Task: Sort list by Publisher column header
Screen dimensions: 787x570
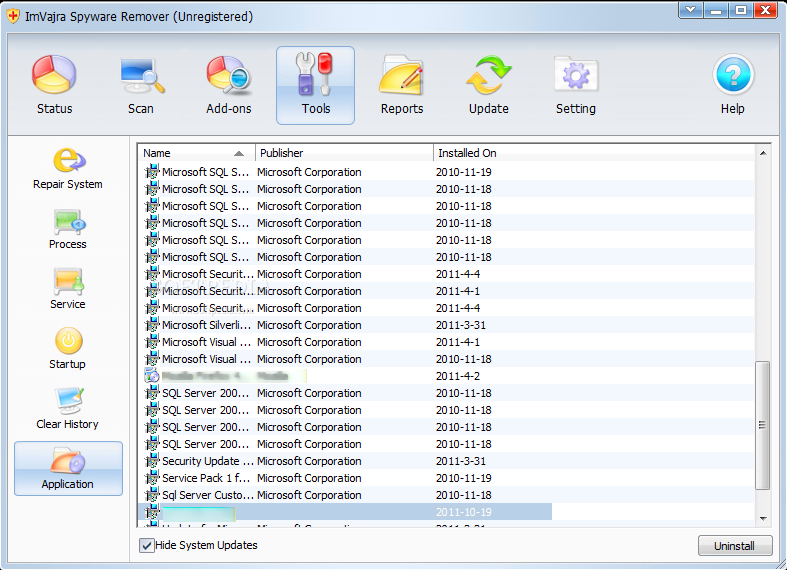Action: [x=344, y=153]
